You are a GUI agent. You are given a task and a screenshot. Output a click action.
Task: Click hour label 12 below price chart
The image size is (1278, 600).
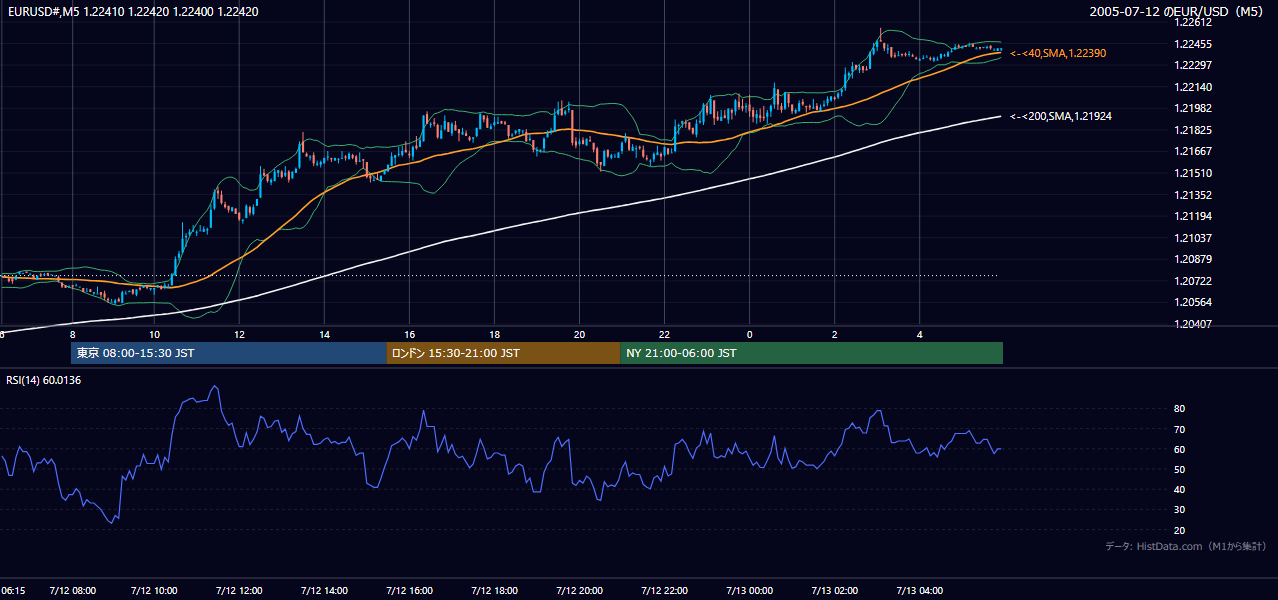[240, 334]
